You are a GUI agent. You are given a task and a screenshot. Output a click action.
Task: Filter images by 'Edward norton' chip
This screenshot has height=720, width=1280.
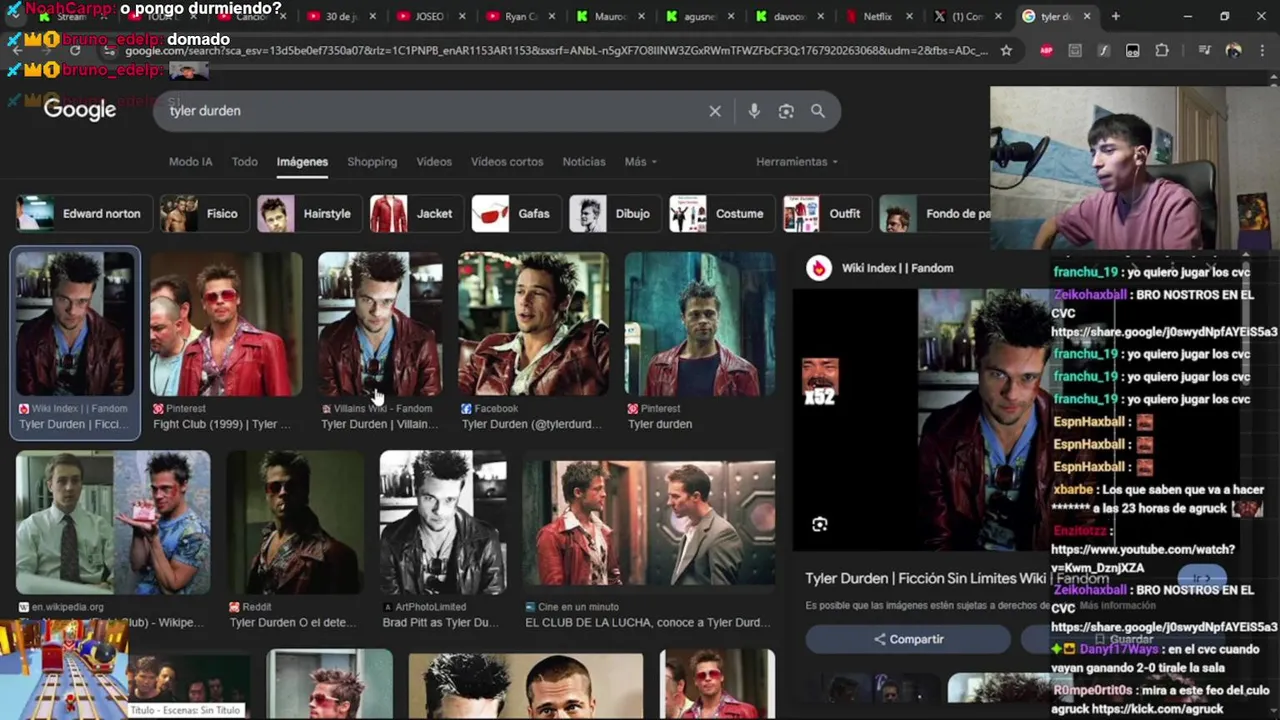[x=84, y=214]
